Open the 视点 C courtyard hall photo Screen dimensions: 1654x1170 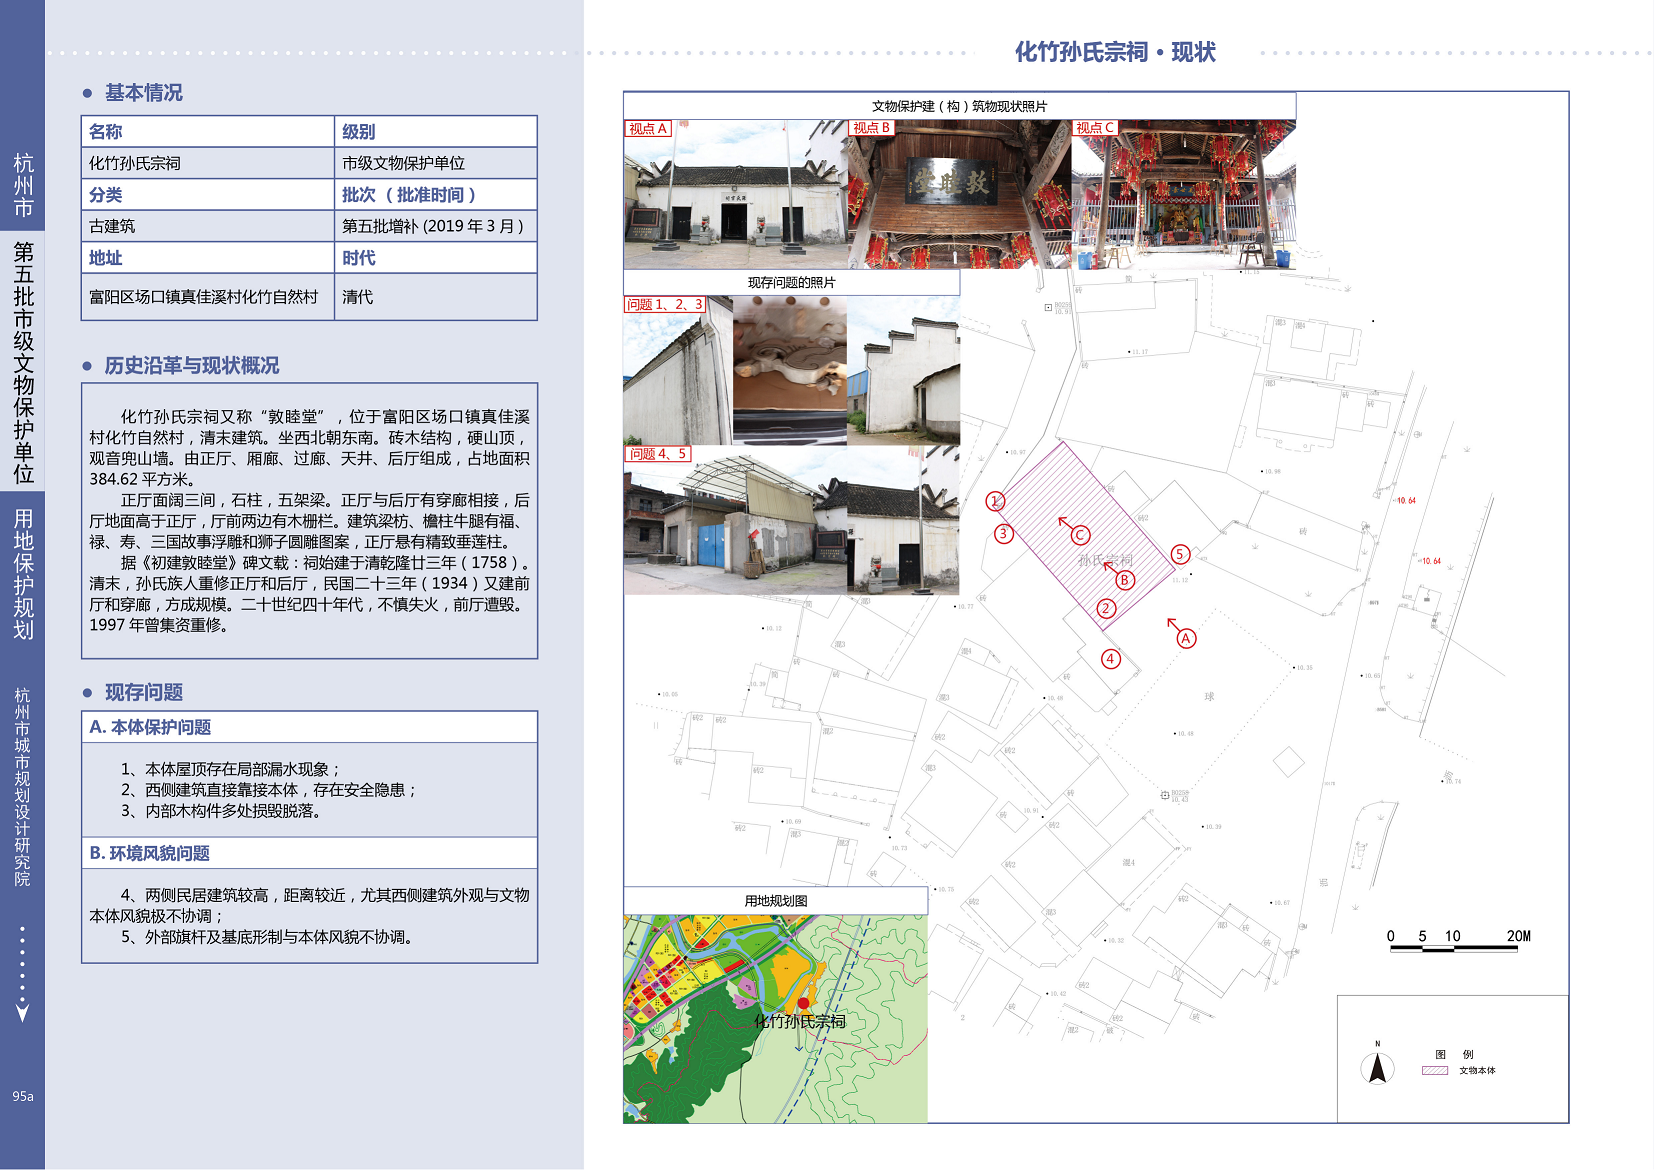(1184, 194)
